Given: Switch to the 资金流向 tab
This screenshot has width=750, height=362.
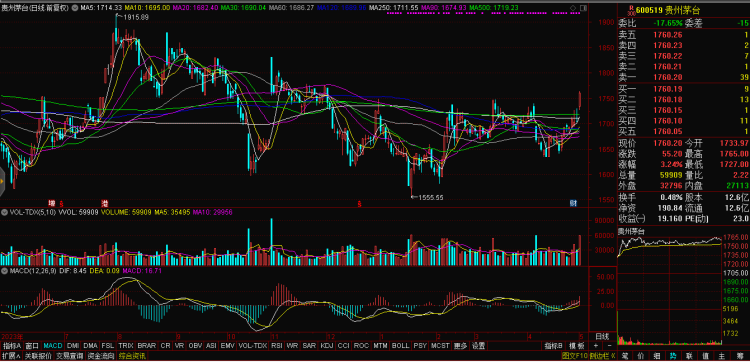Looking at the screenshot, I should point(101,356).
